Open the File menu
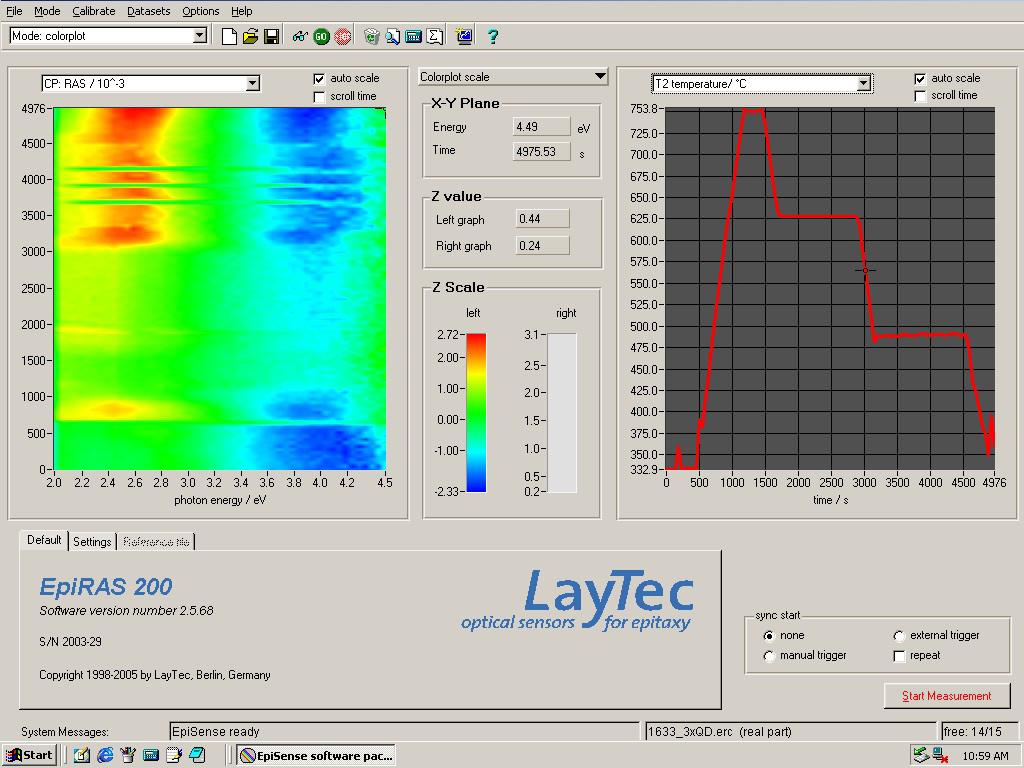The height and width of the screenshot is (768, 1024). (14, 11)
